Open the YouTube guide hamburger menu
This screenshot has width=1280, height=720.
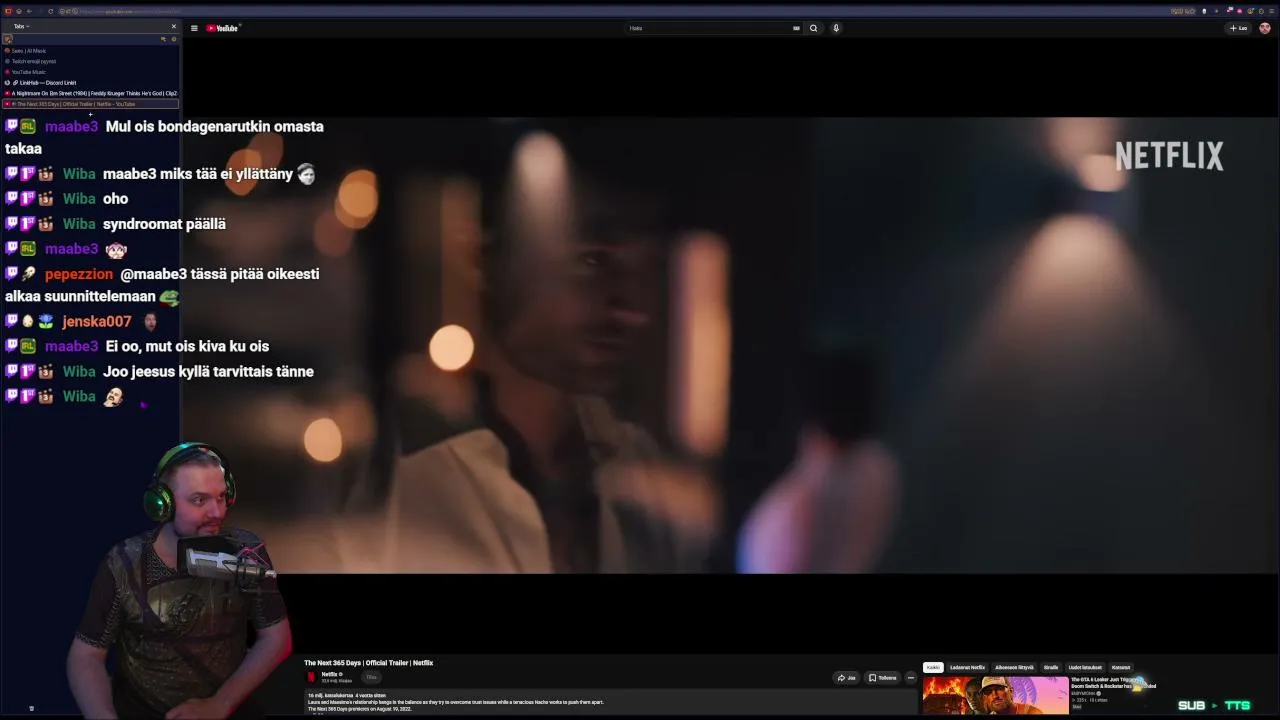pos(194,28)
